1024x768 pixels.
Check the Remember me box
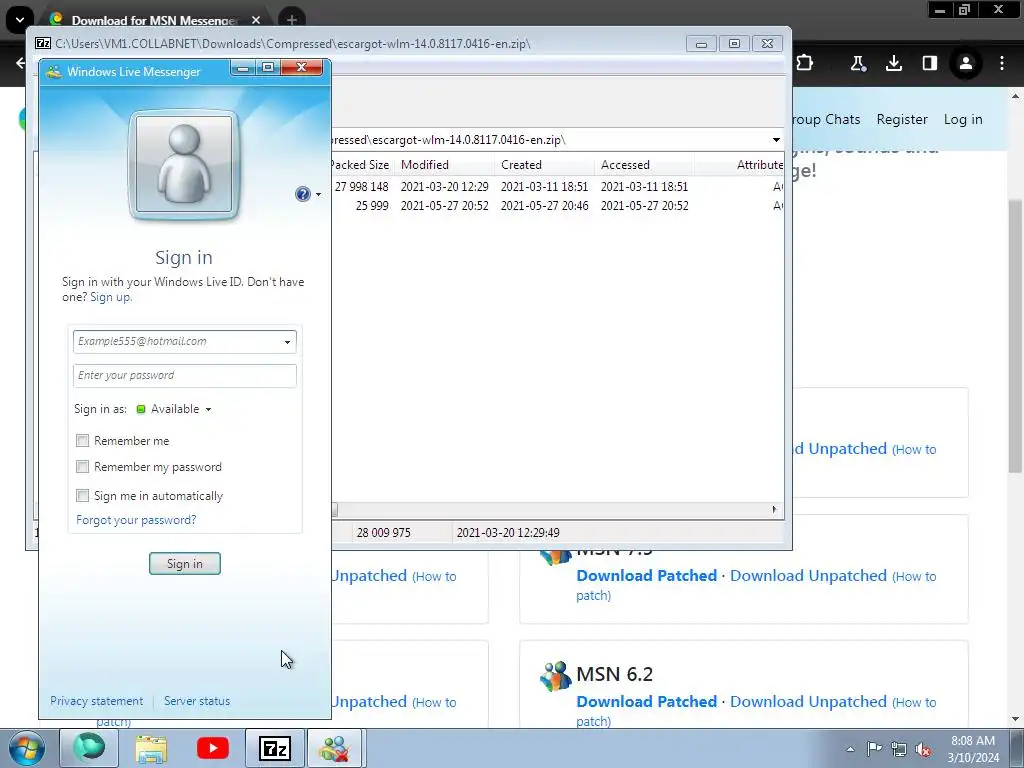(82, 441)
